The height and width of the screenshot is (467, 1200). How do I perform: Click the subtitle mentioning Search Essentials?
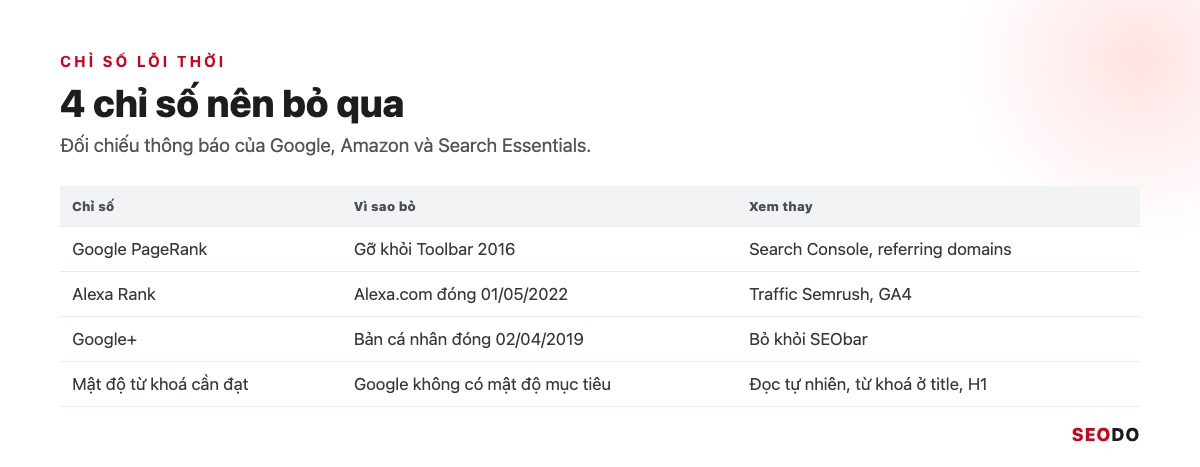326,145
